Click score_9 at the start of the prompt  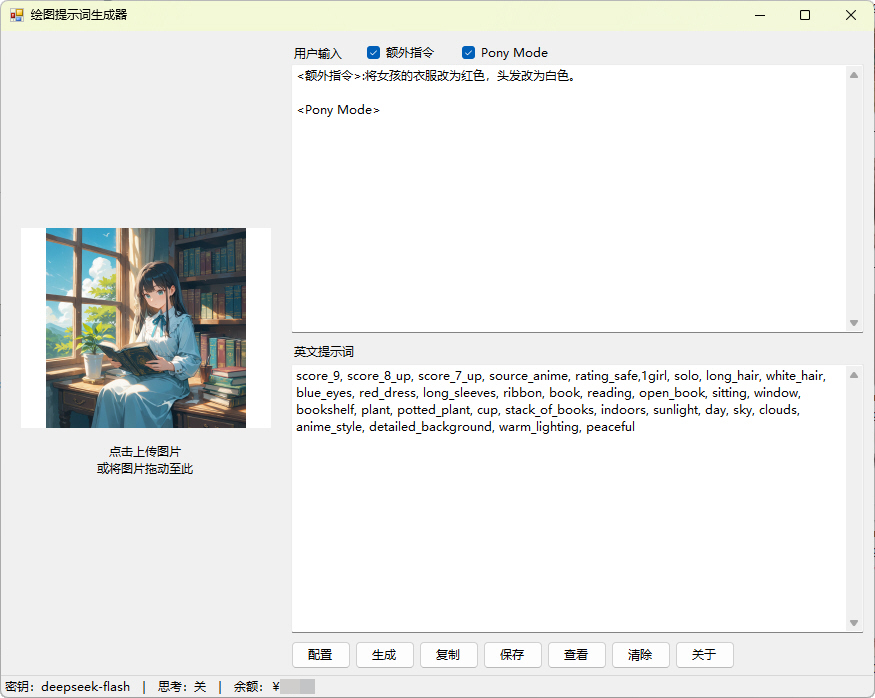coord(318,376)
